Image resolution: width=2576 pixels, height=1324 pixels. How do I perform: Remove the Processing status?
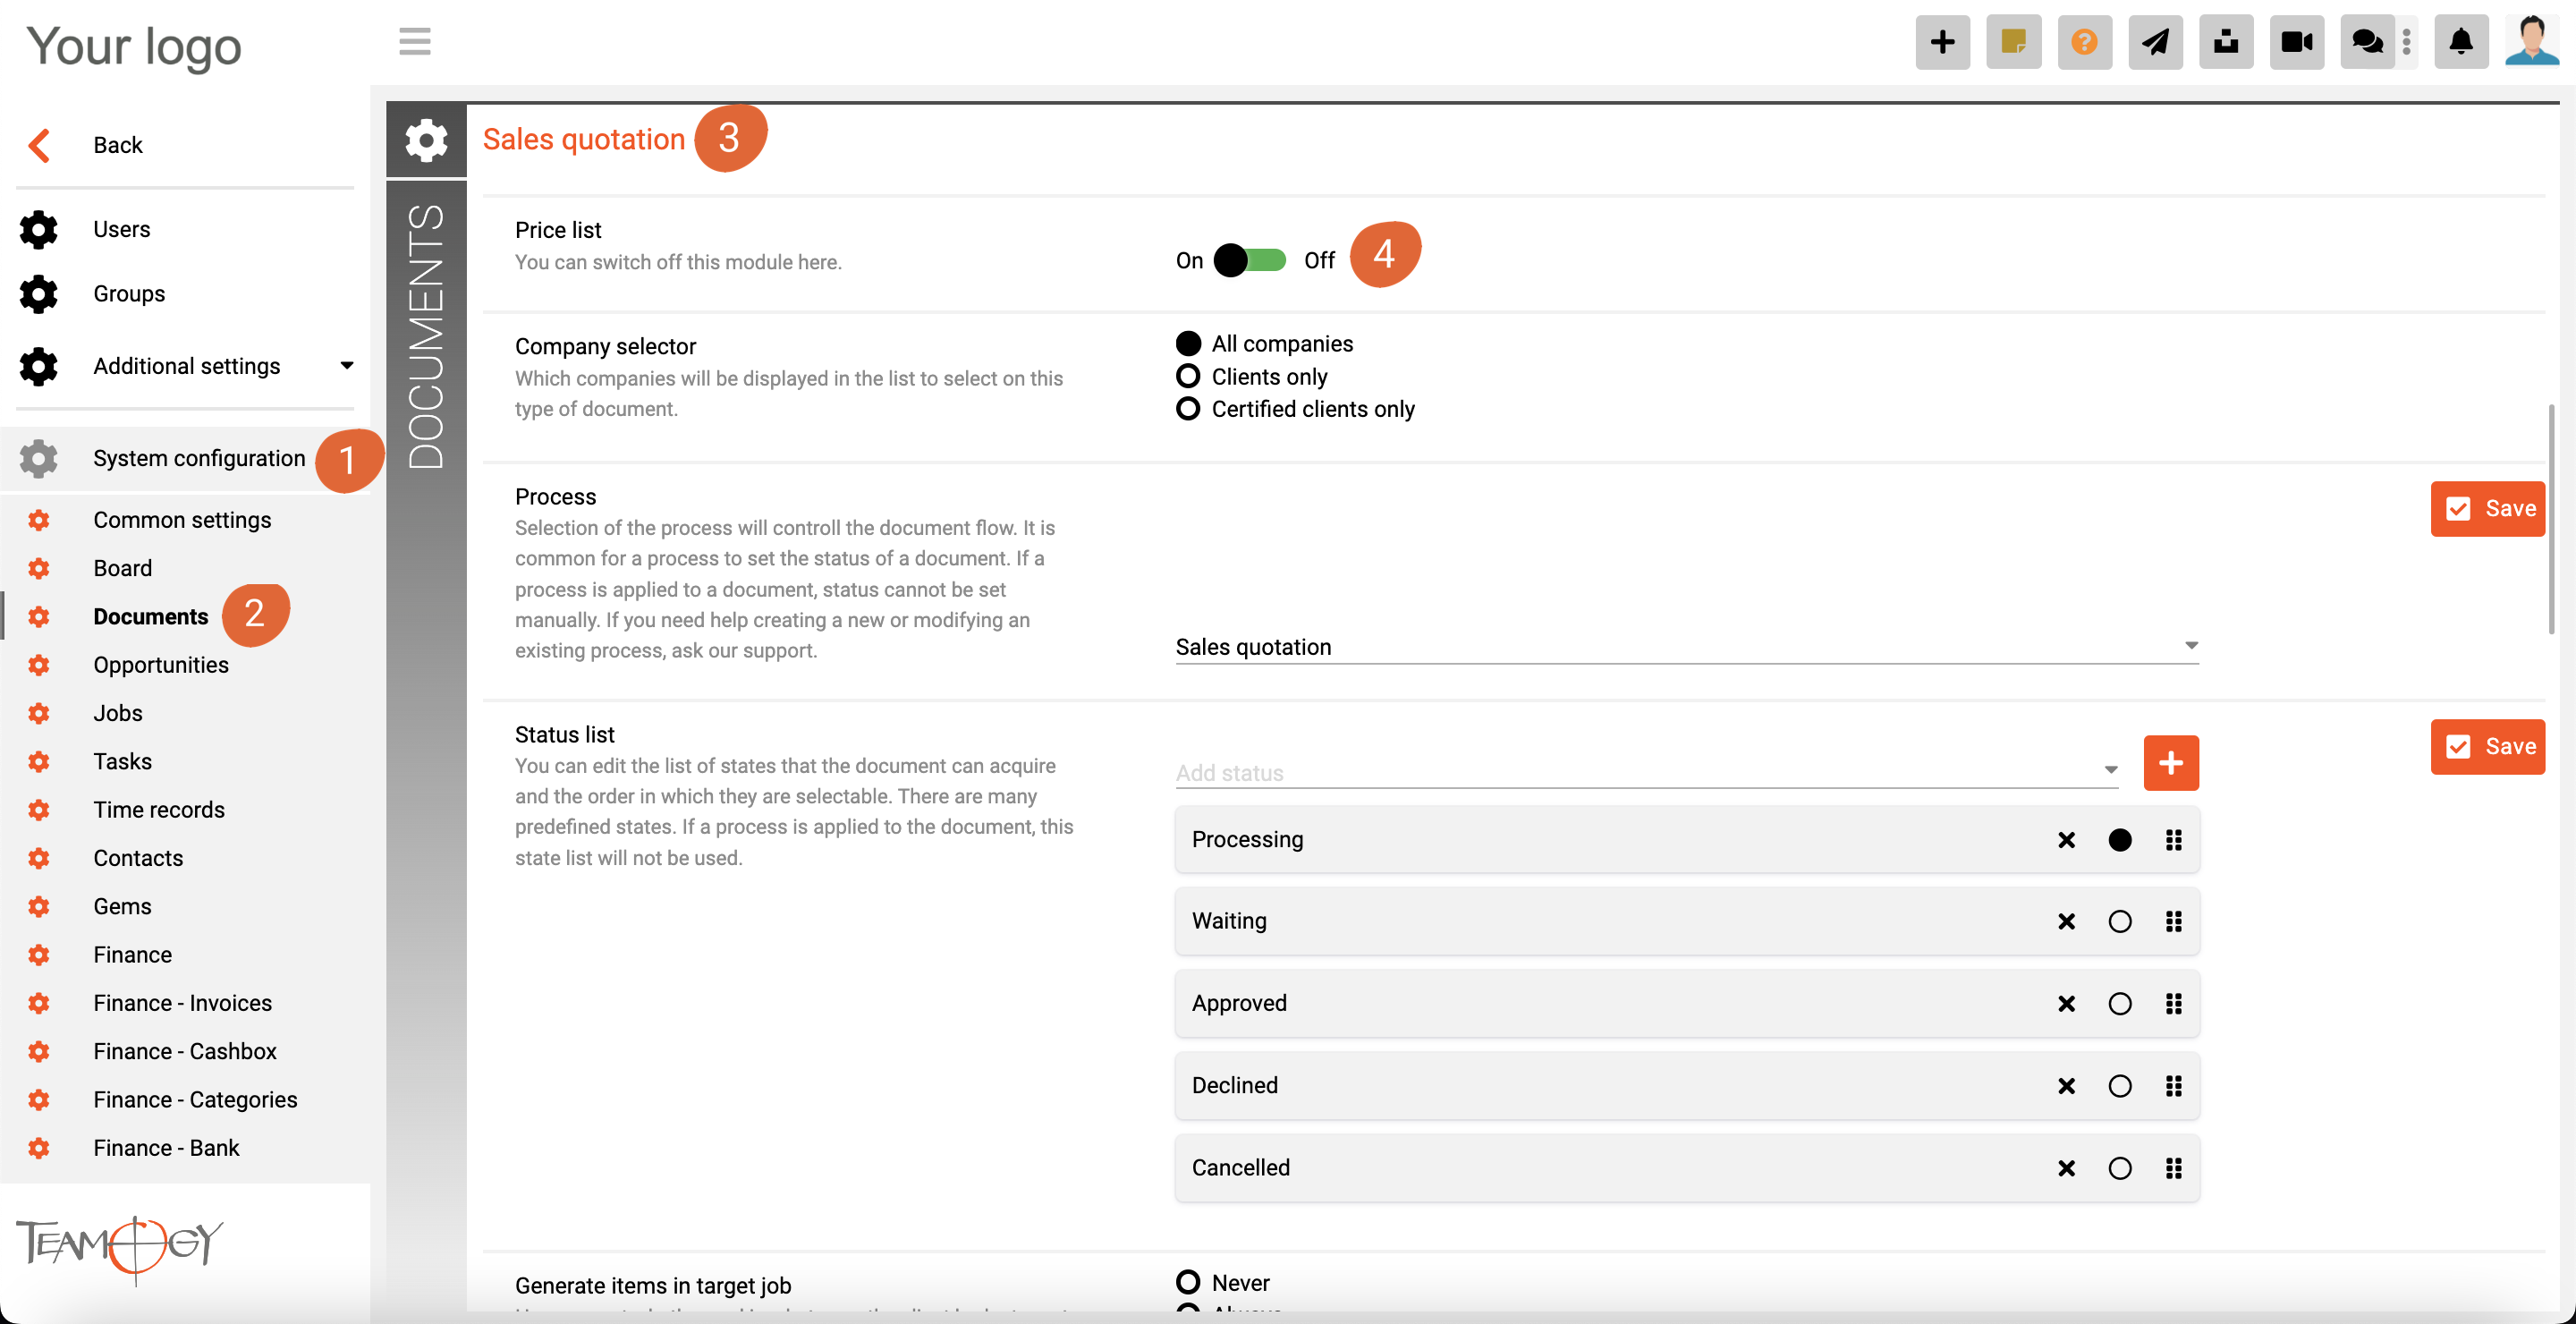point(2066,840)
